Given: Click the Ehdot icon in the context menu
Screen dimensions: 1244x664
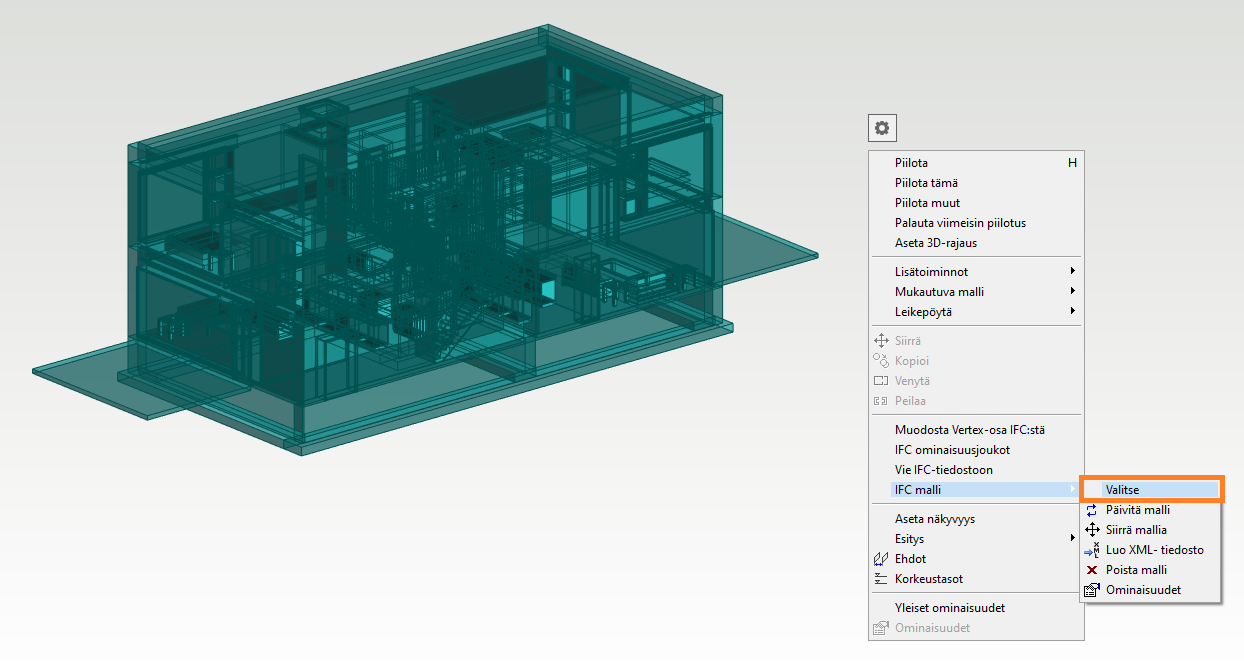Looking at the screenshot, I should click(x=881, y=559).
